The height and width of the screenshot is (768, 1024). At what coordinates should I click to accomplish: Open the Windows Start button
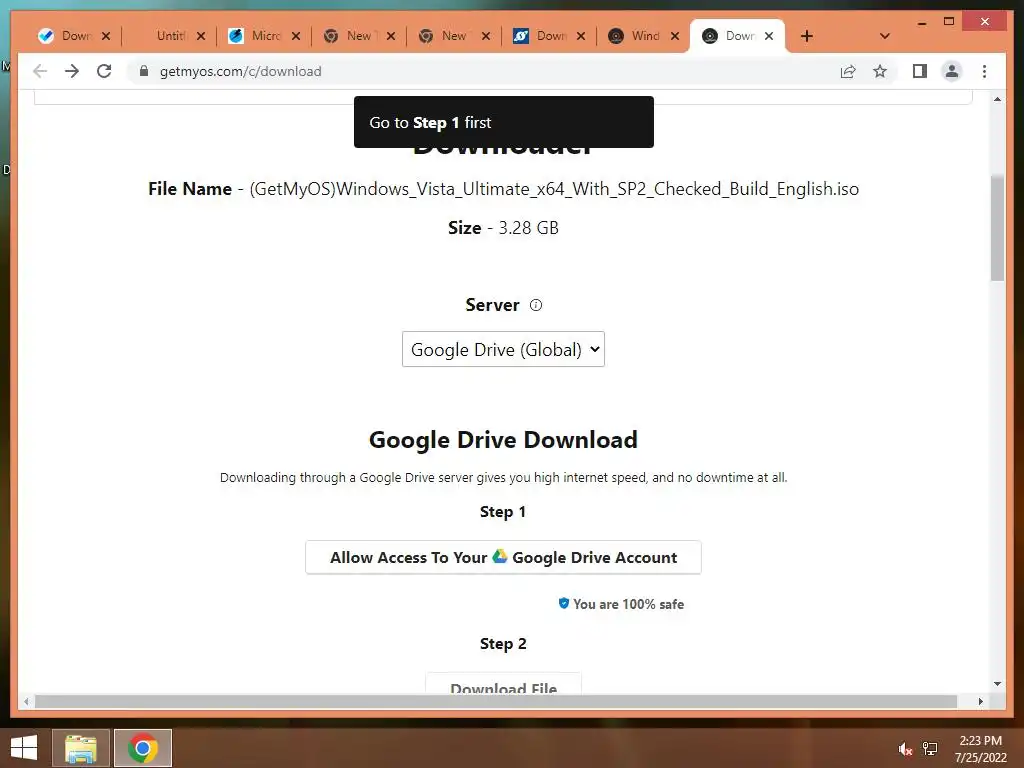(x=24, y=748)
